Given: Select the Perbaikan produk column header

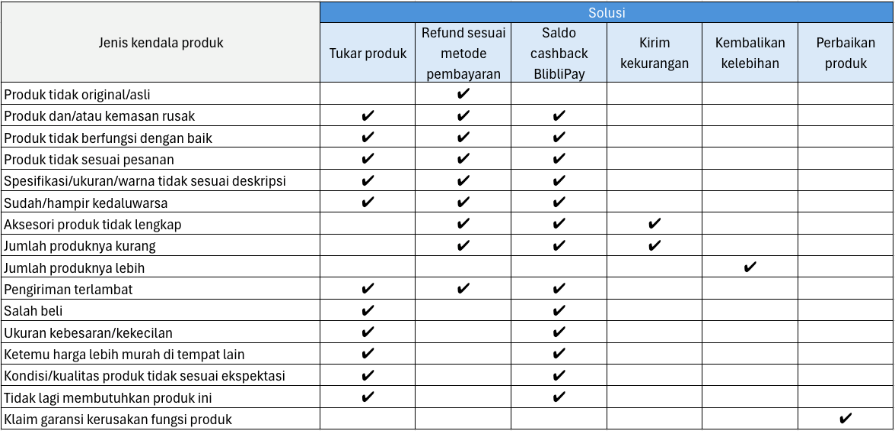Looking at the screenshot, I should tap(846, 54).
